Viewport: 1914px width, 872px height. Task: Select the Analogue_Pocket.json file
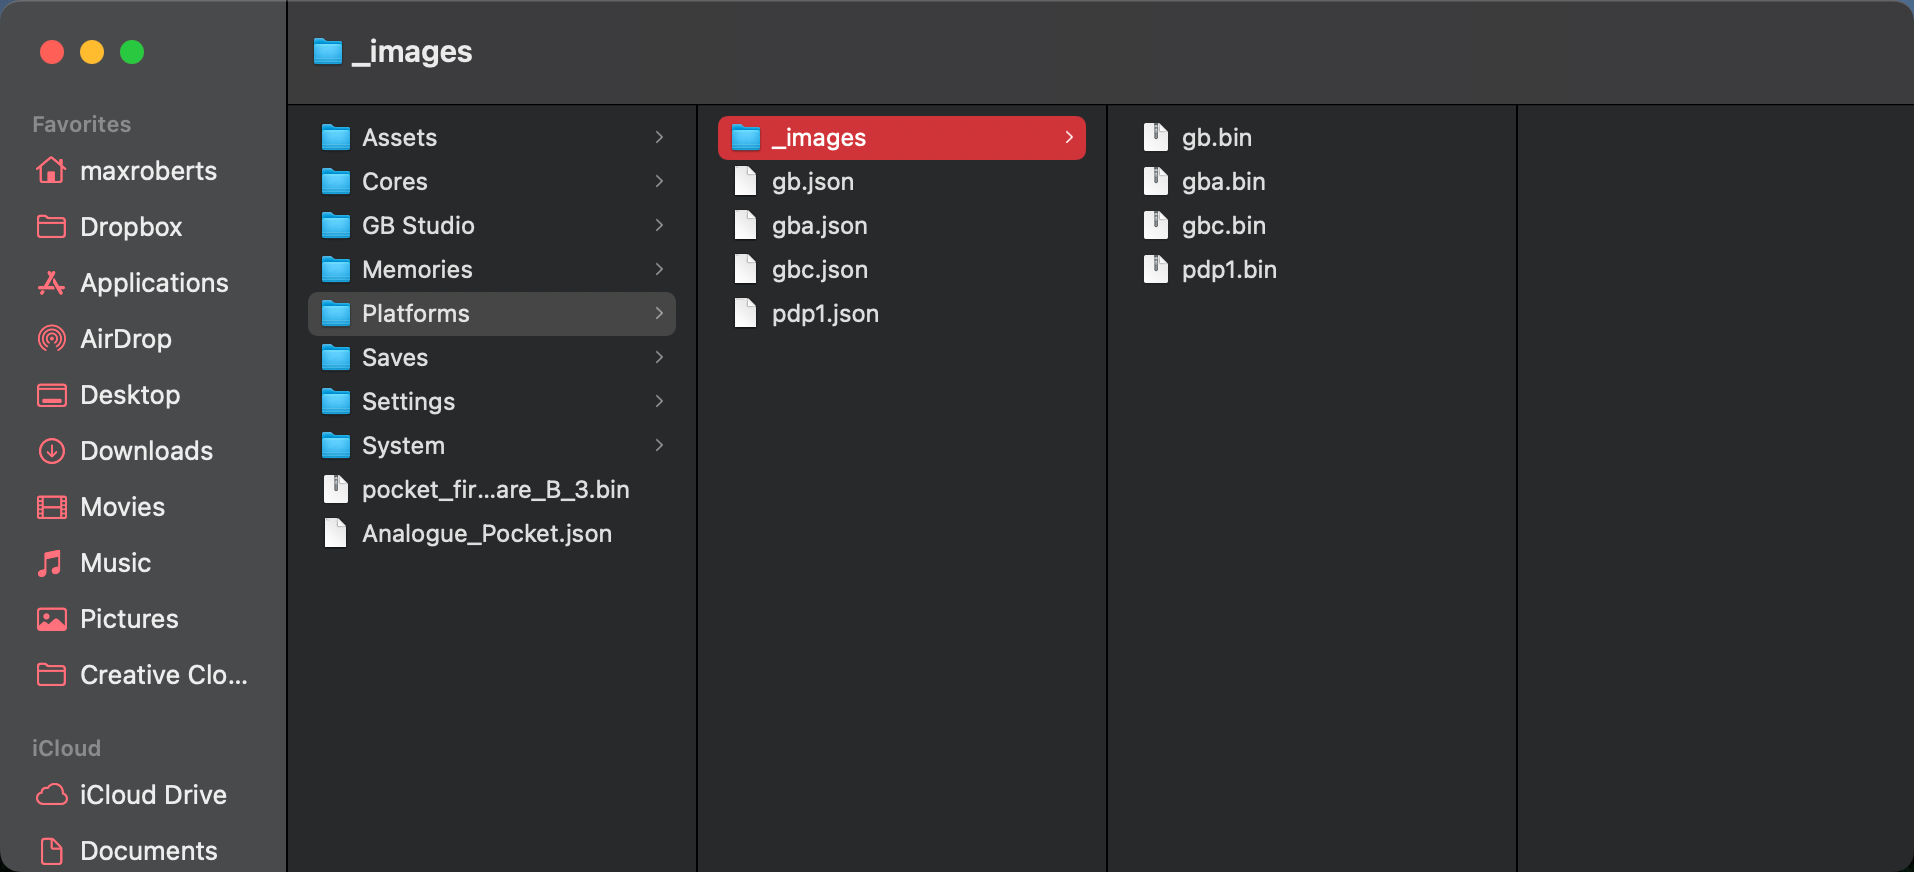click(486, 534)
